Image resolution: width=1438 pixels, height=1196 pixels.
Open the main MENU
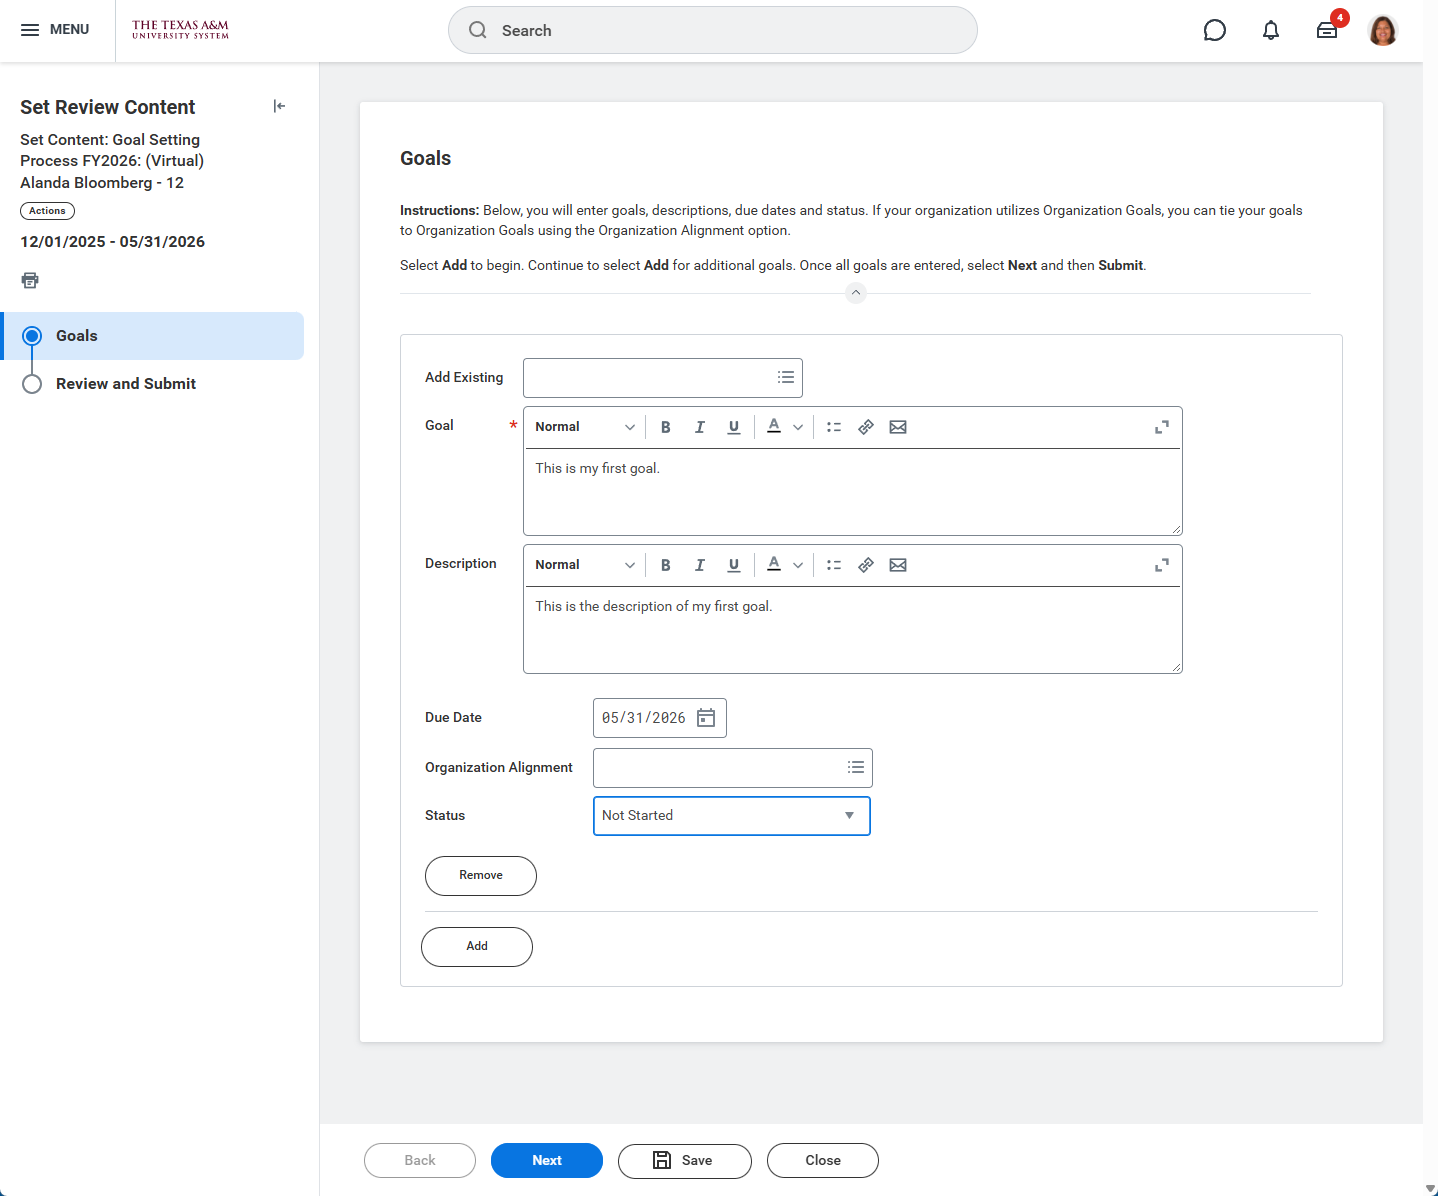point(55,30)
